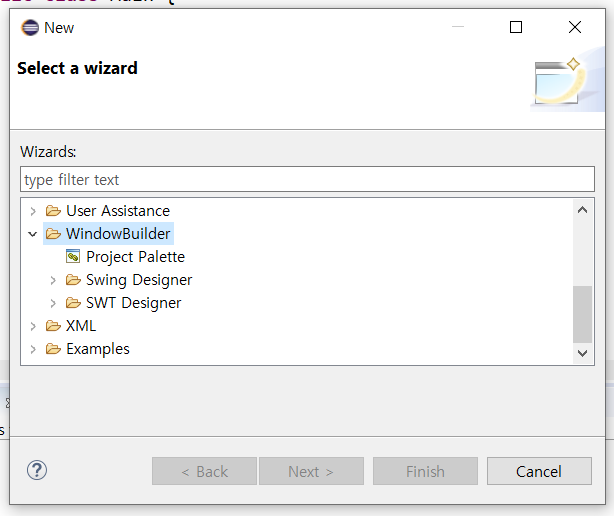Click the type filter text field

pos(307,179)
